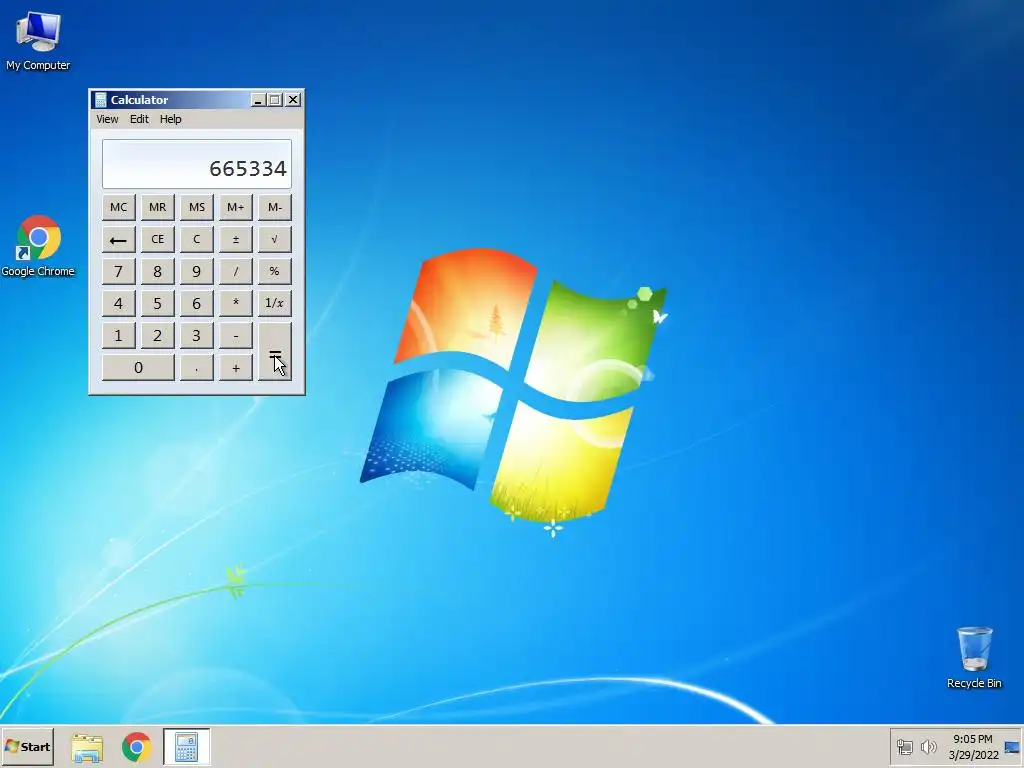Subtract from memory with M-
The image size is (1024, 768).
(x=274, y=208)
